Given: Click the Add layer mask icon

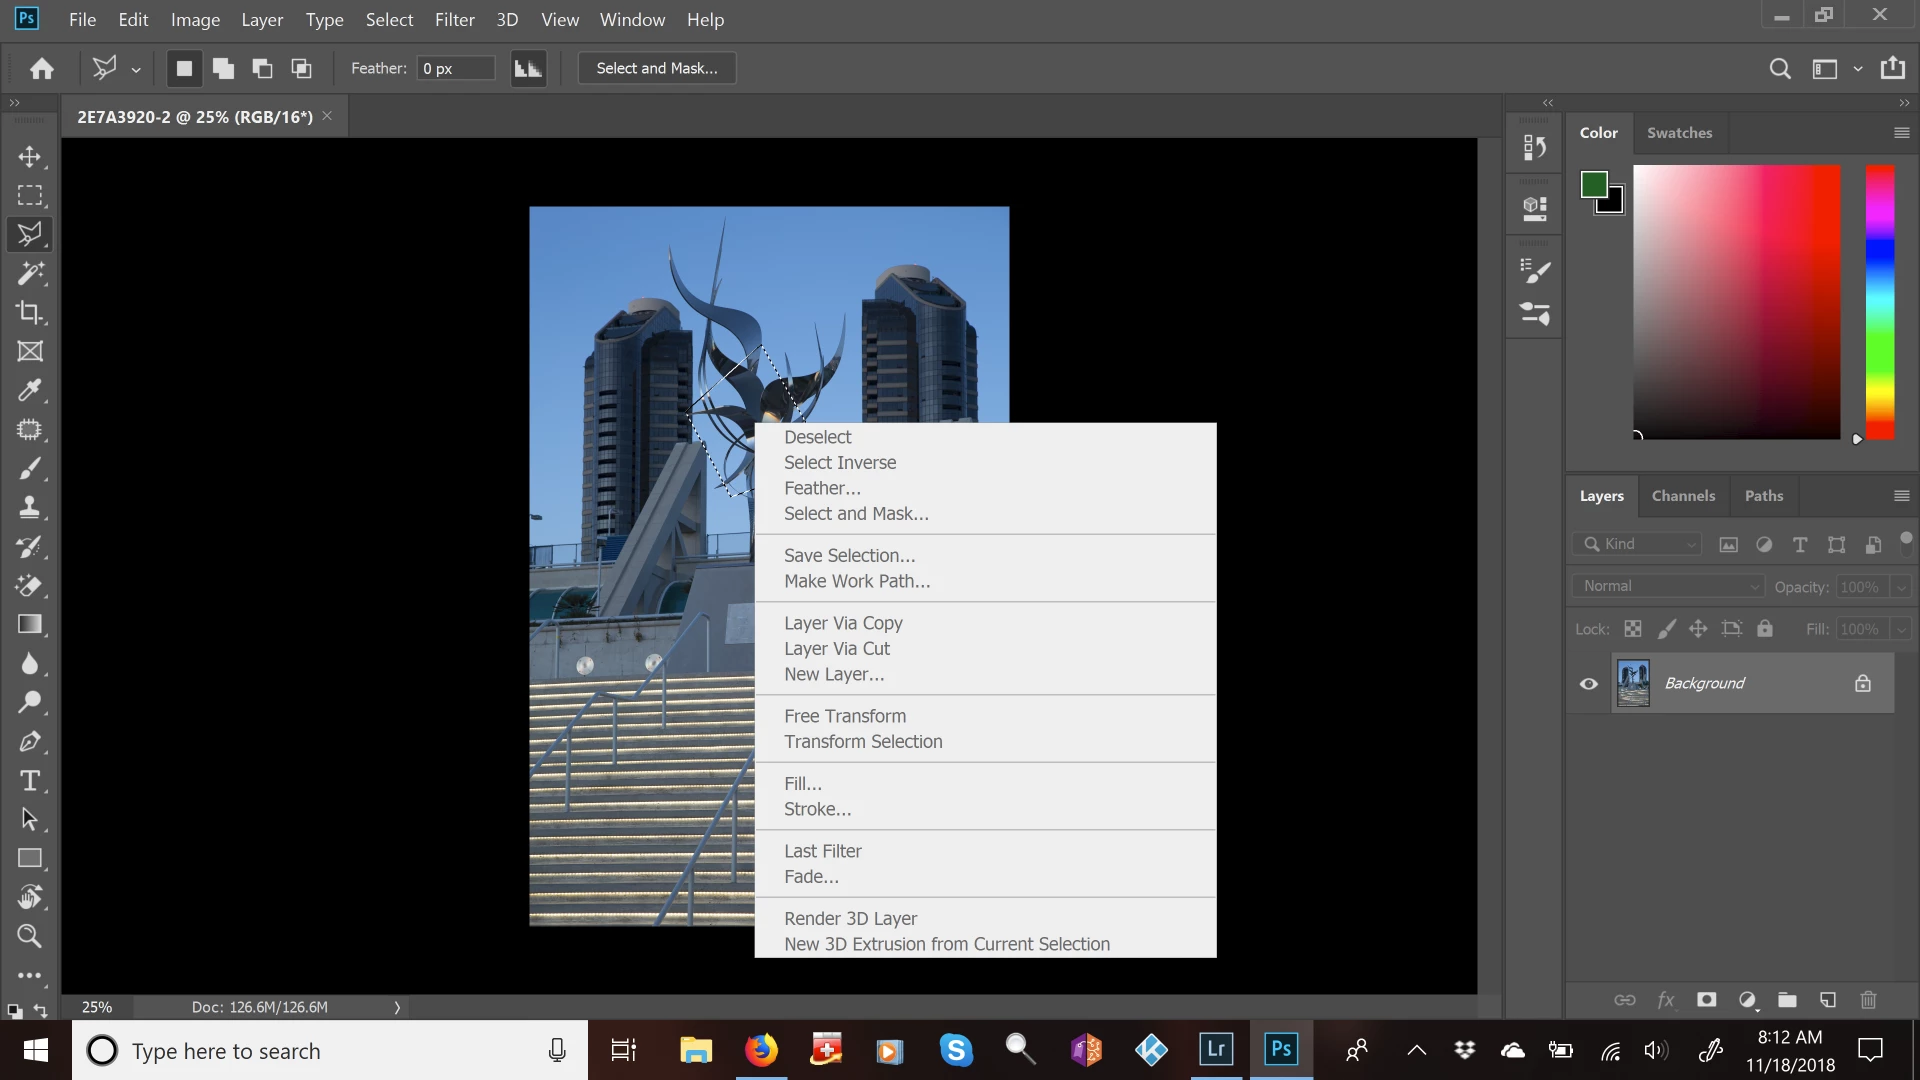Looking at the screenshot, I should 1707,1000.
